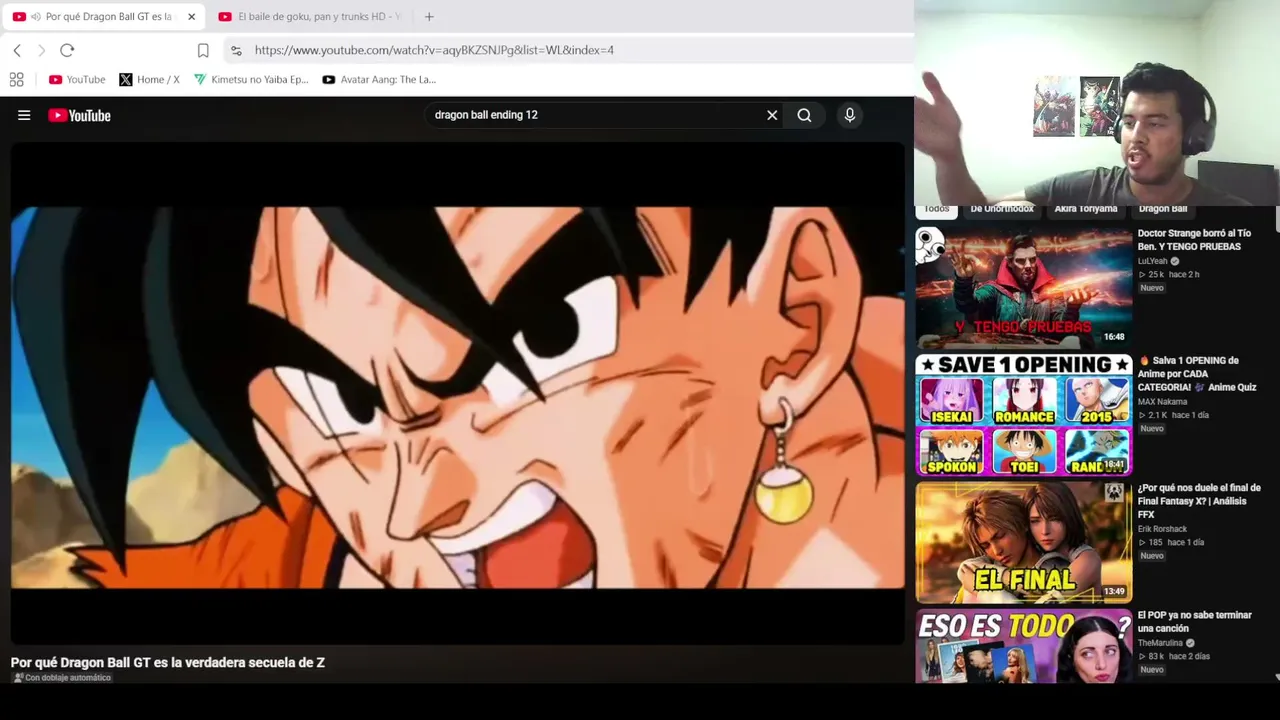This screenshot has width=1280, height=720.
Task: Reload the current page
Action: [67, 50]
